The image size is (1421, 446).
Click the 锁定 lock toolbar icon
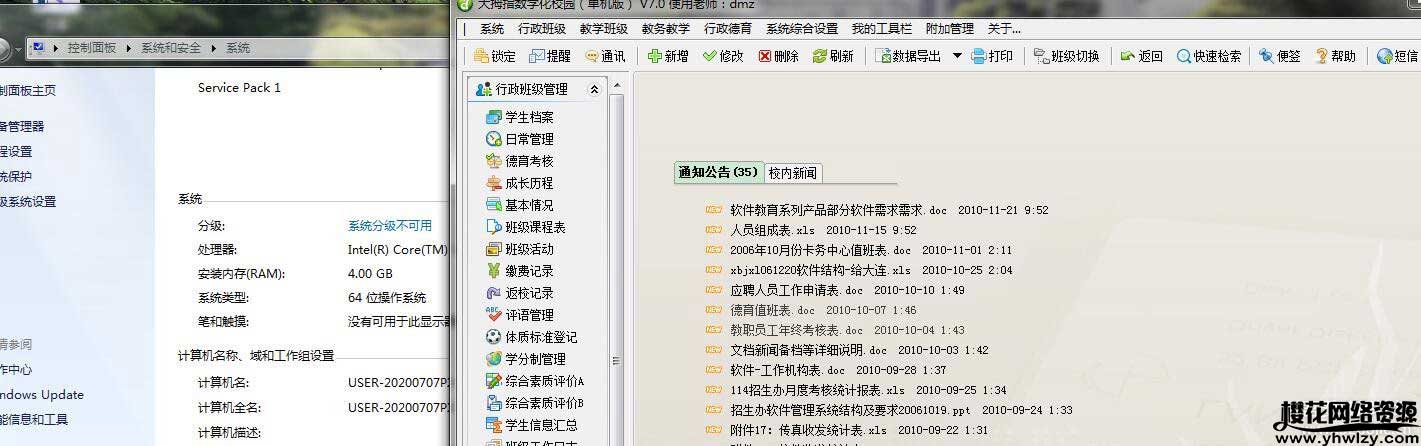(495, 56)
